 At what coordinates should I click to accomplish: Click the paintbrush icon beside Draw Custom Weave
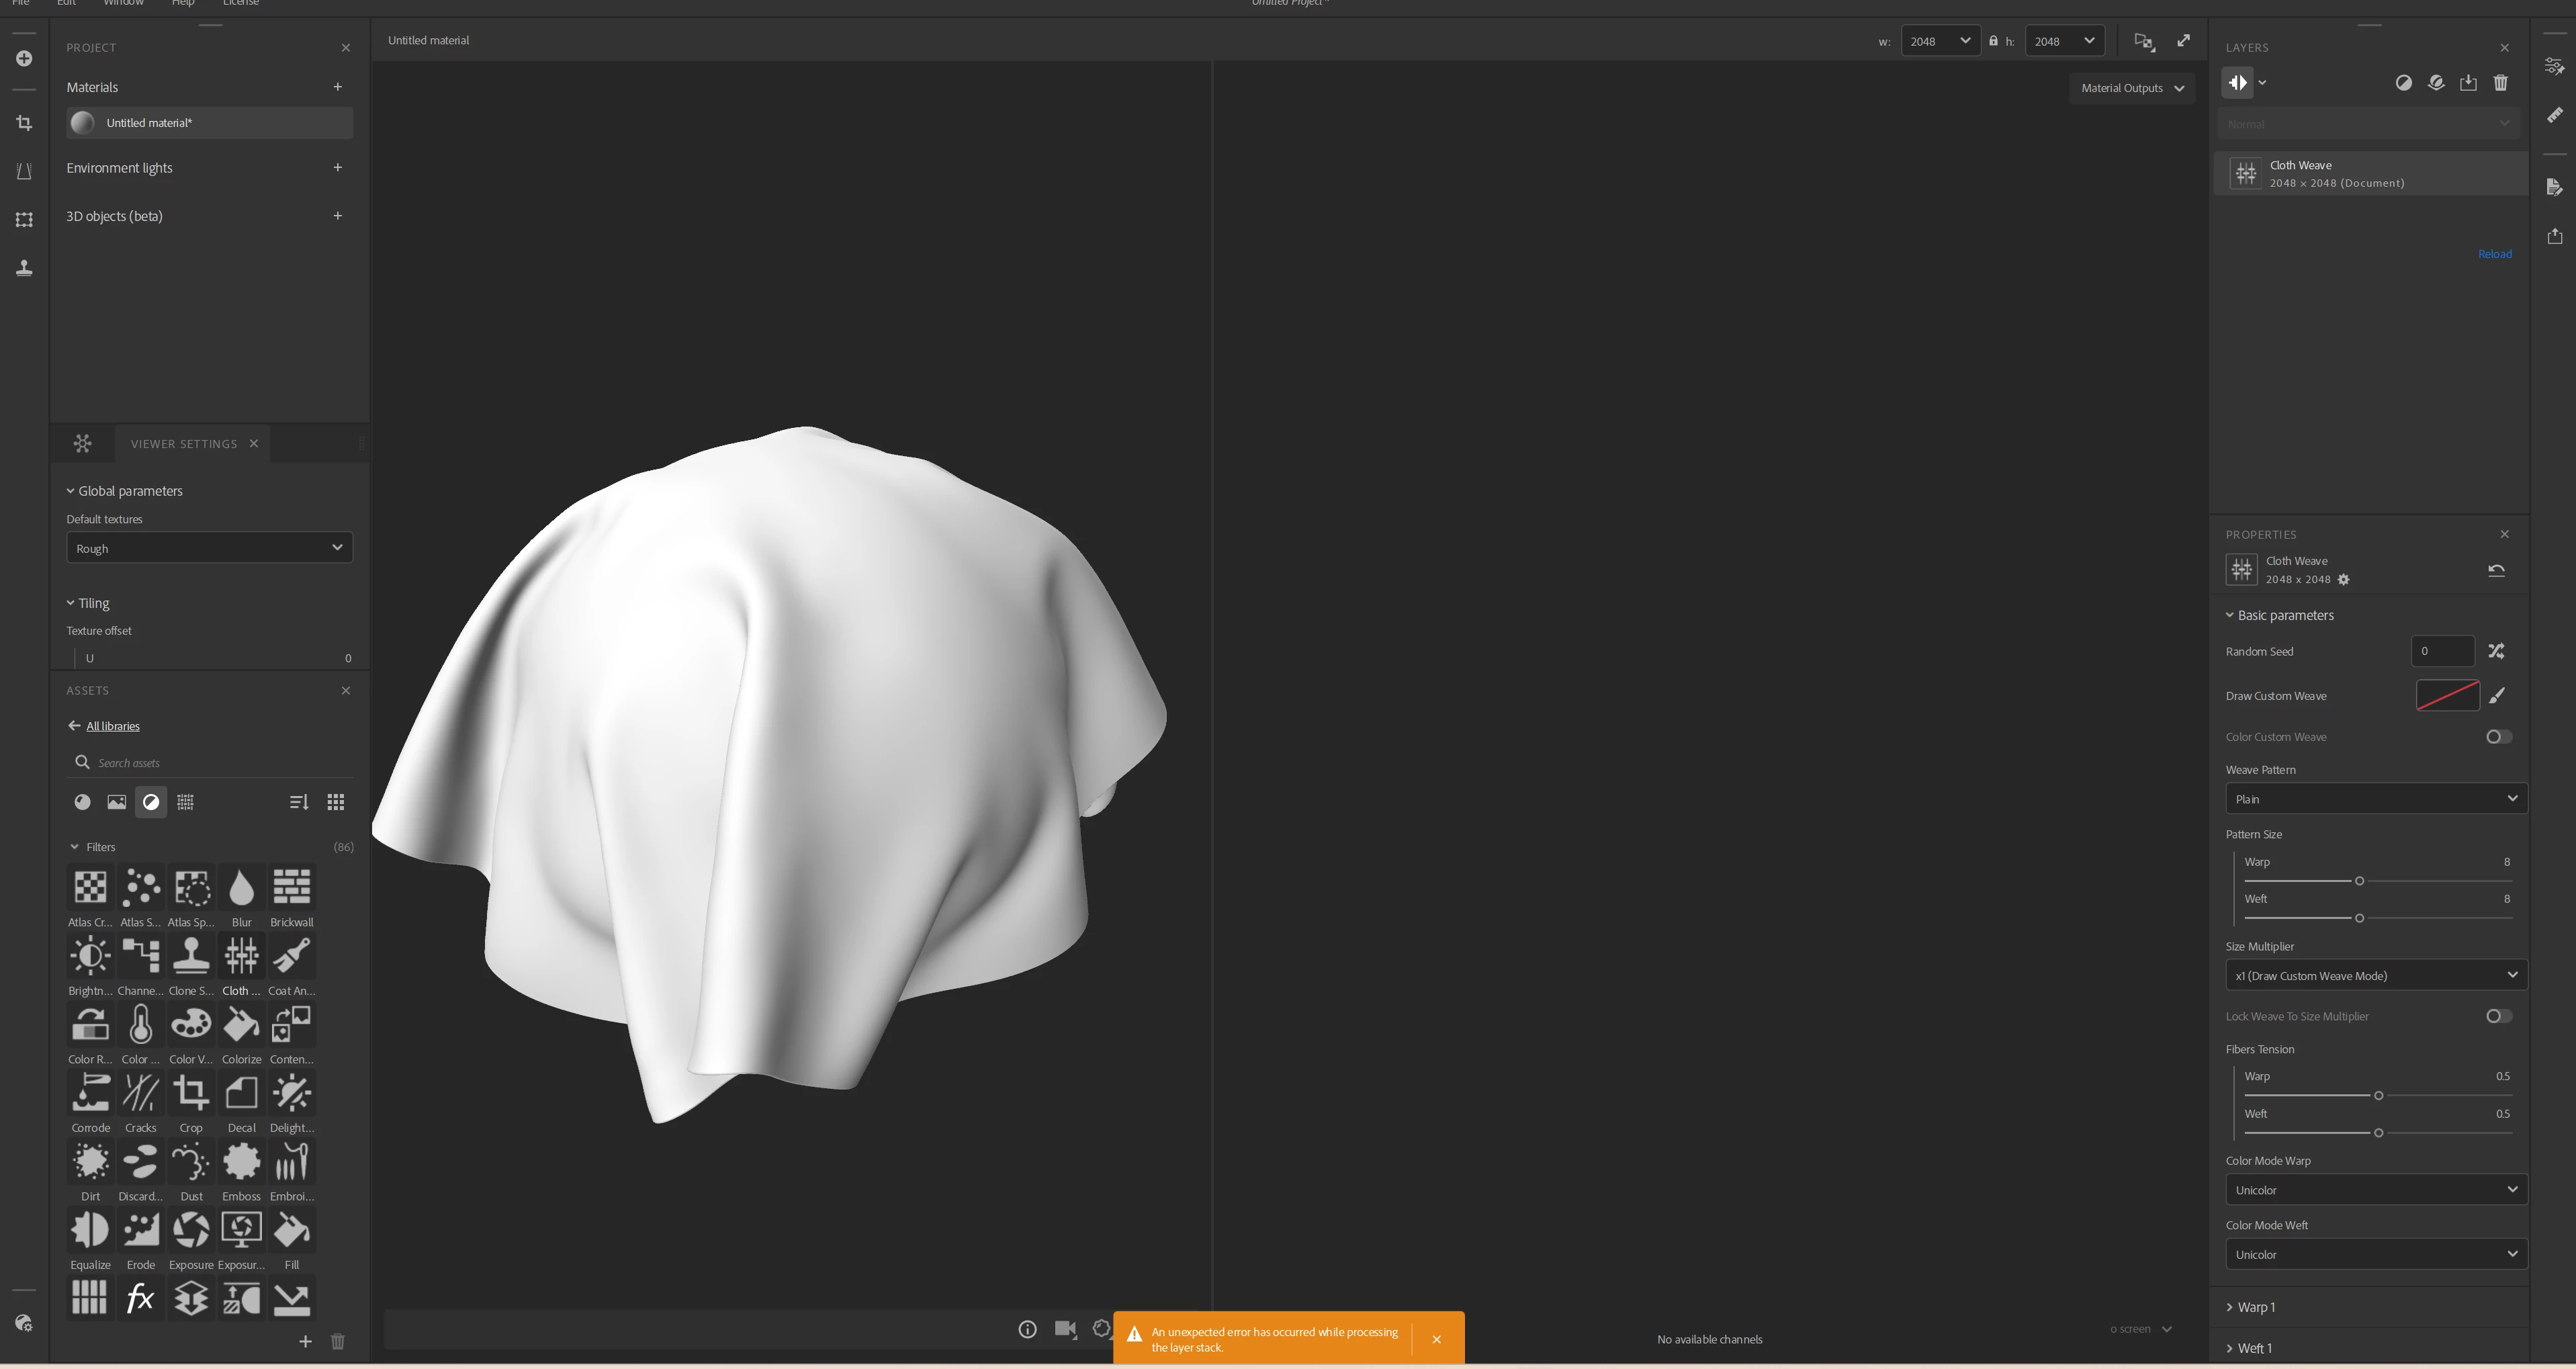coord(2497,696)
